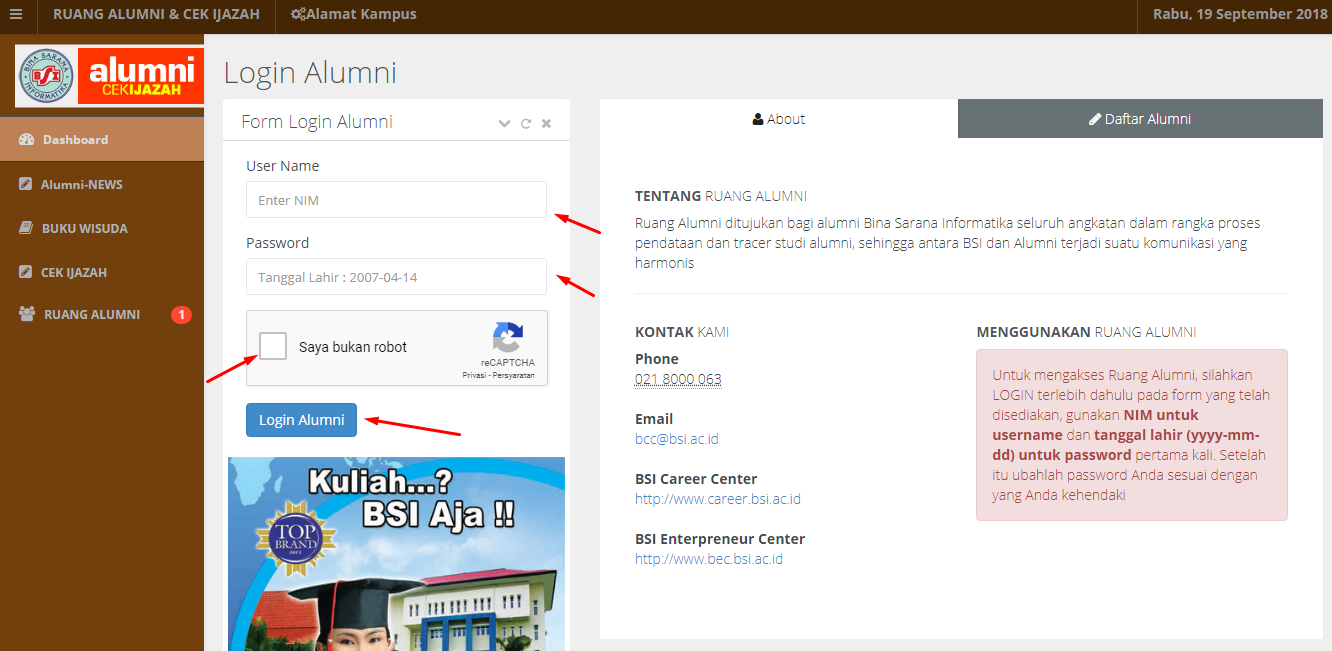The width and height of the screenshot is (1332, 651).
Task: Refresh the Form Login Alumni panel
Action: coord(526,124)
